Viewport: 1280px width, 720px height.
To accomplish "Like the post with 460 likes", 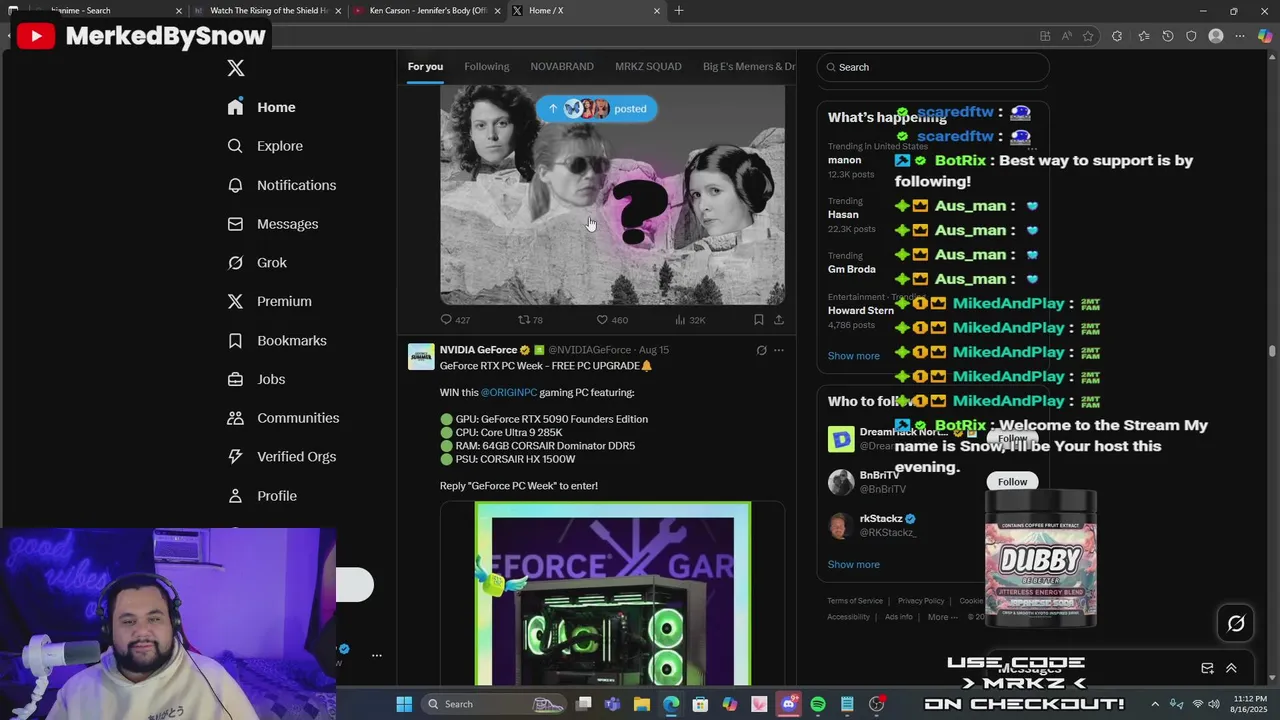I will (x=612, y=320).
